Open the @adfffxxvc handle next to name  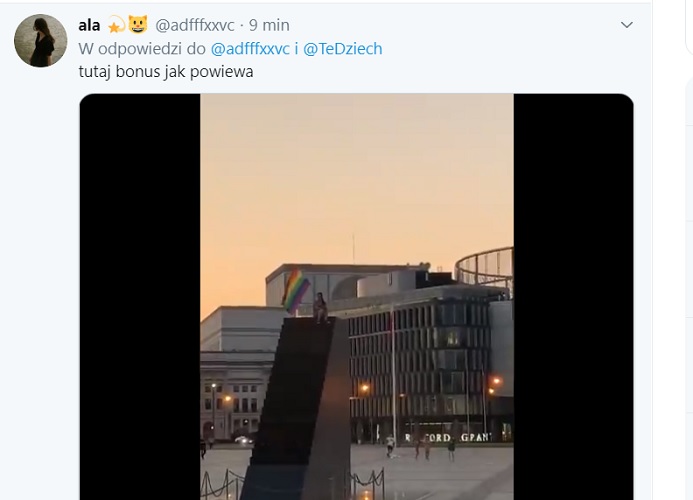pyautogui.click(x=194, y=25)
